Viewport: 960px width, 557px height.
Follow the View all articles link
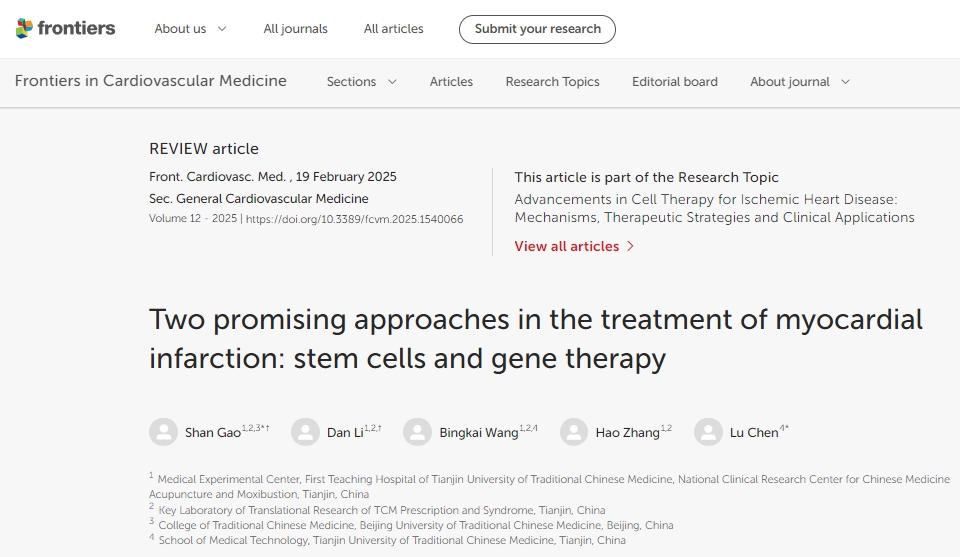click(566, 247)
